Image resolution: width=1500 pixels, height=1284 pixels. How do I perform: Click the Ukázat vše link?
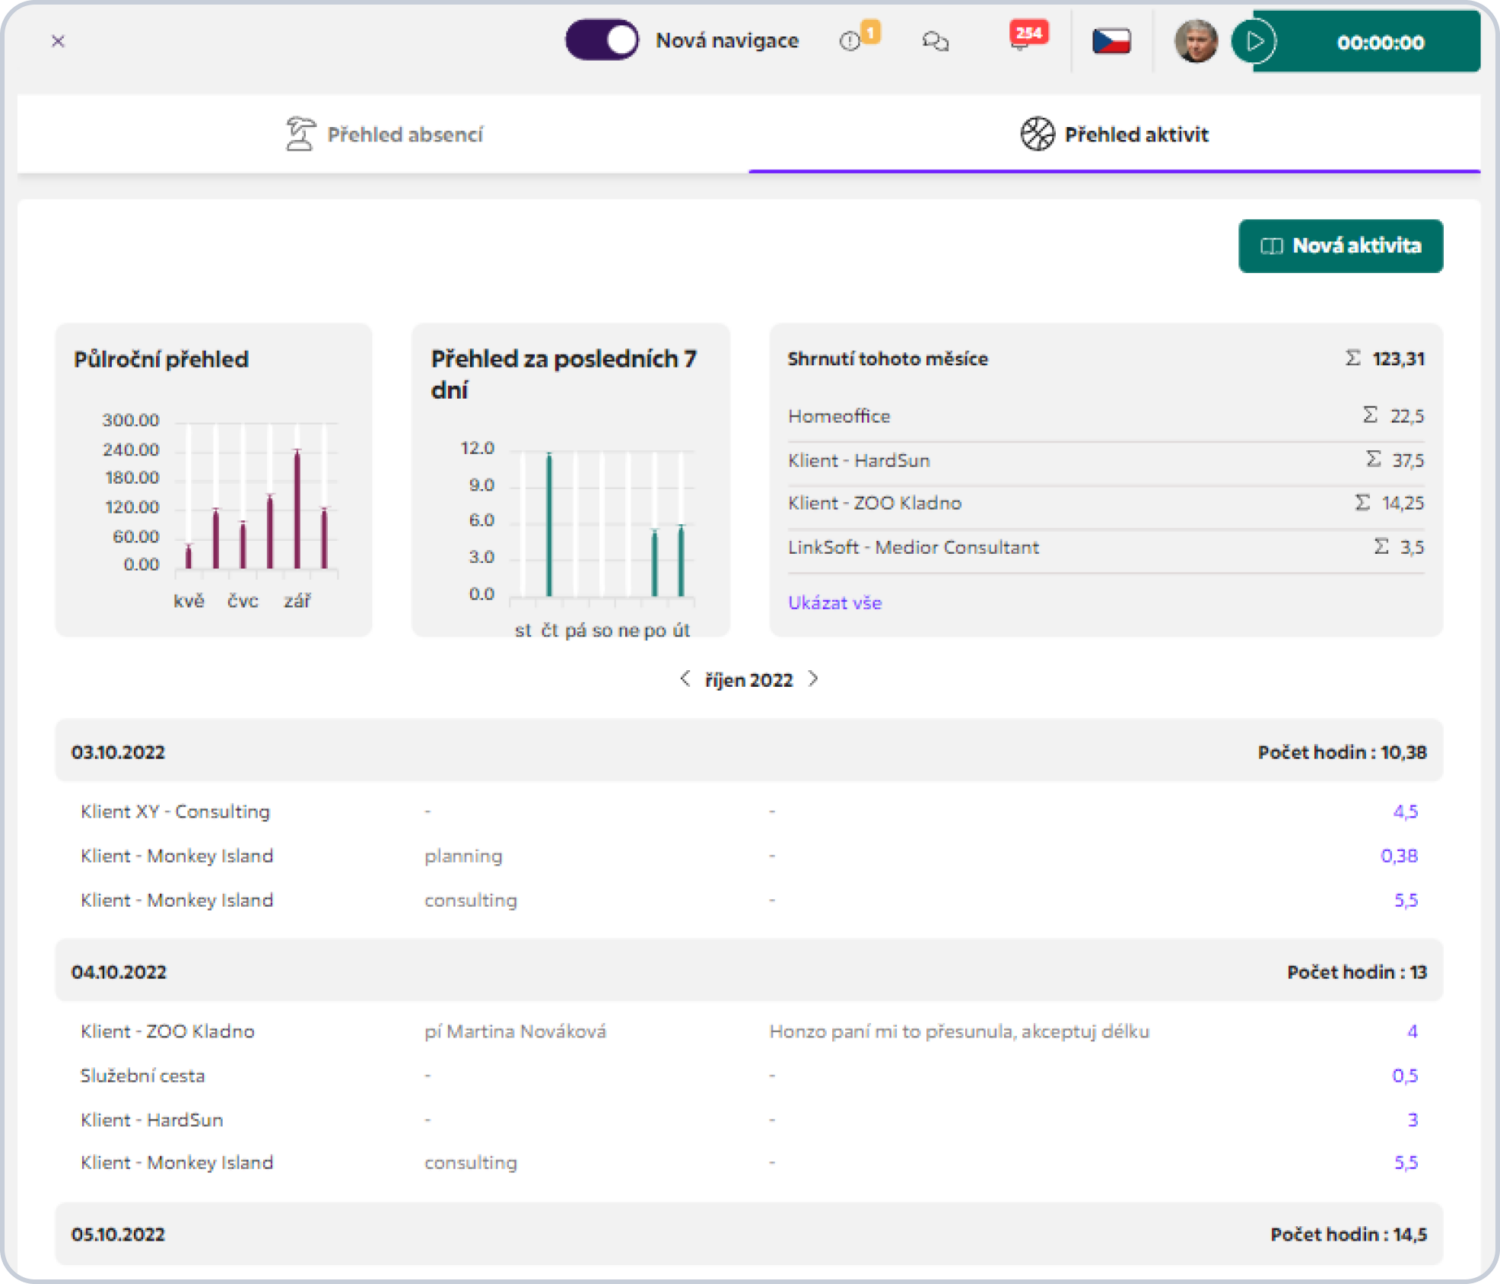click(834, 603)
